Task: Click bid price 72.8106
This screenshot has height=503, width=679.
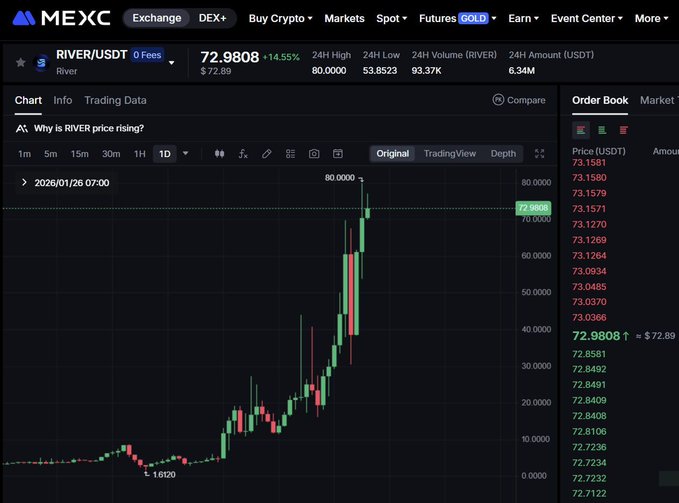Action: 589,432
